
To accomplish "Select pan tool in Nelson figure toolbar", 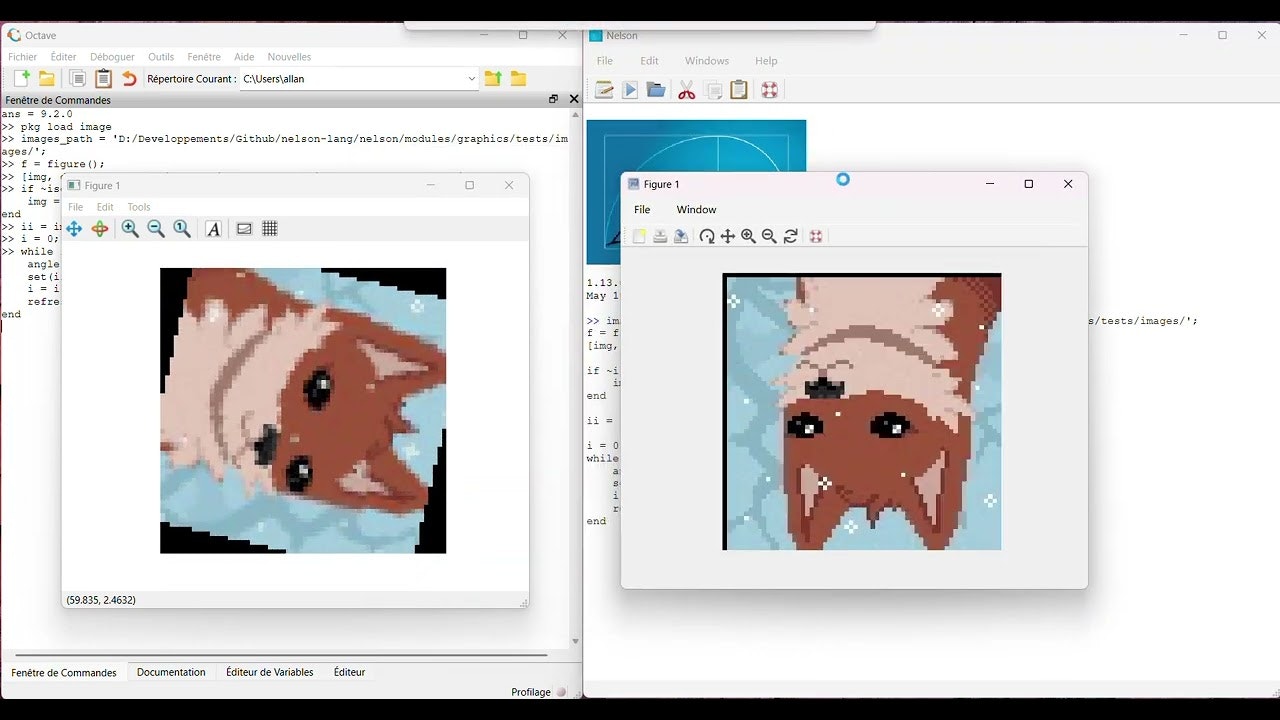I will point(728,236).
